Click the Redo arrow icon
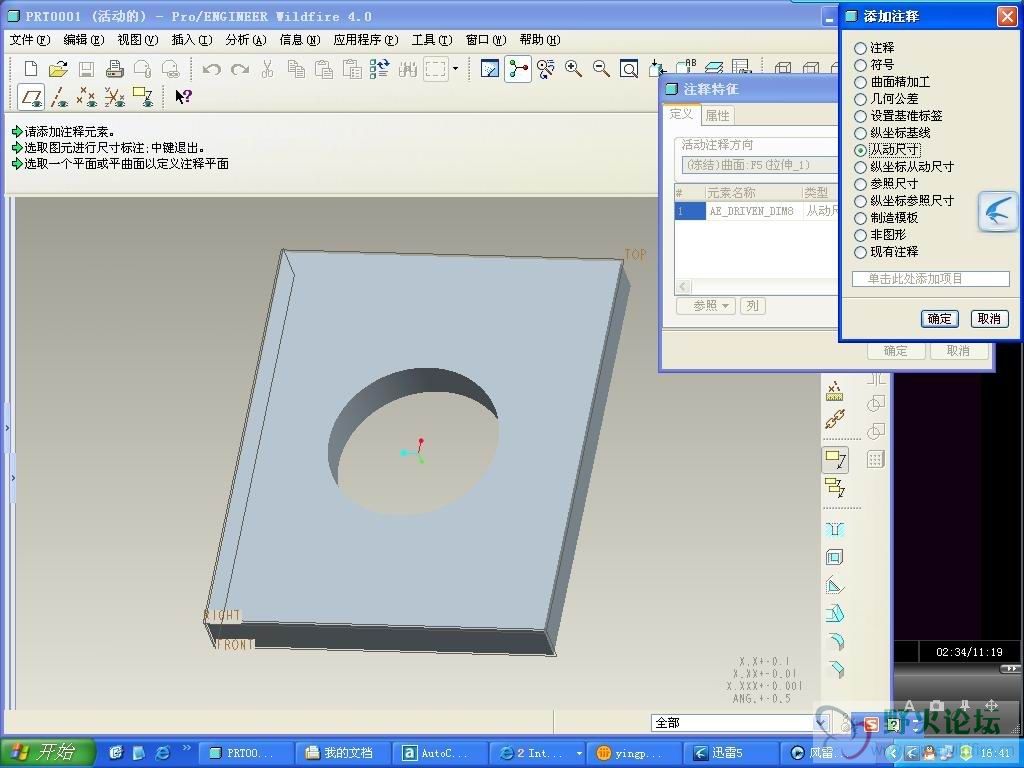 click(x=240, y=69)
